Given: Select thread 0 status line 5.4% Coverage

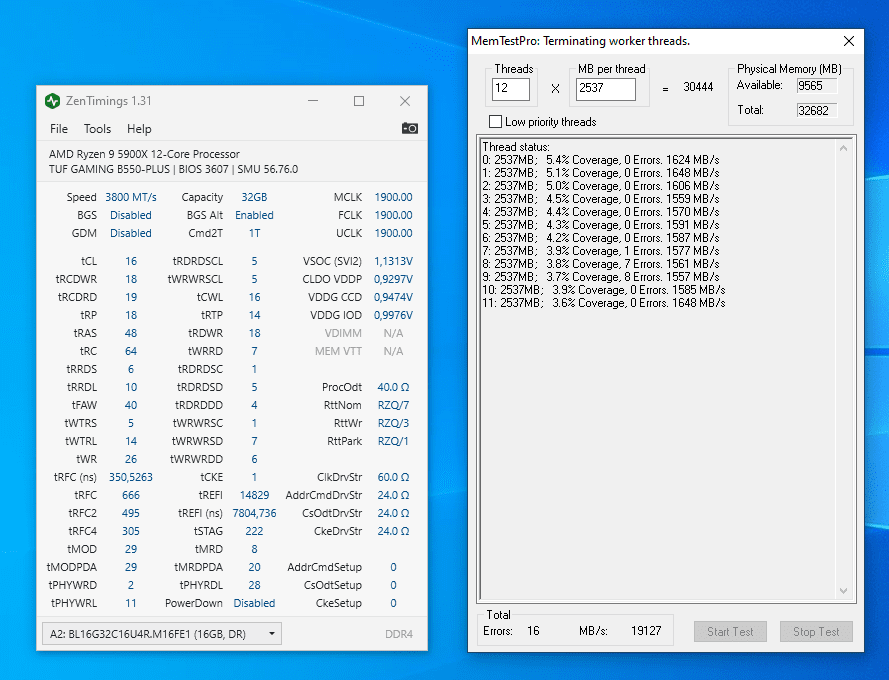Looking at the screenshot, I should point(600,160).
